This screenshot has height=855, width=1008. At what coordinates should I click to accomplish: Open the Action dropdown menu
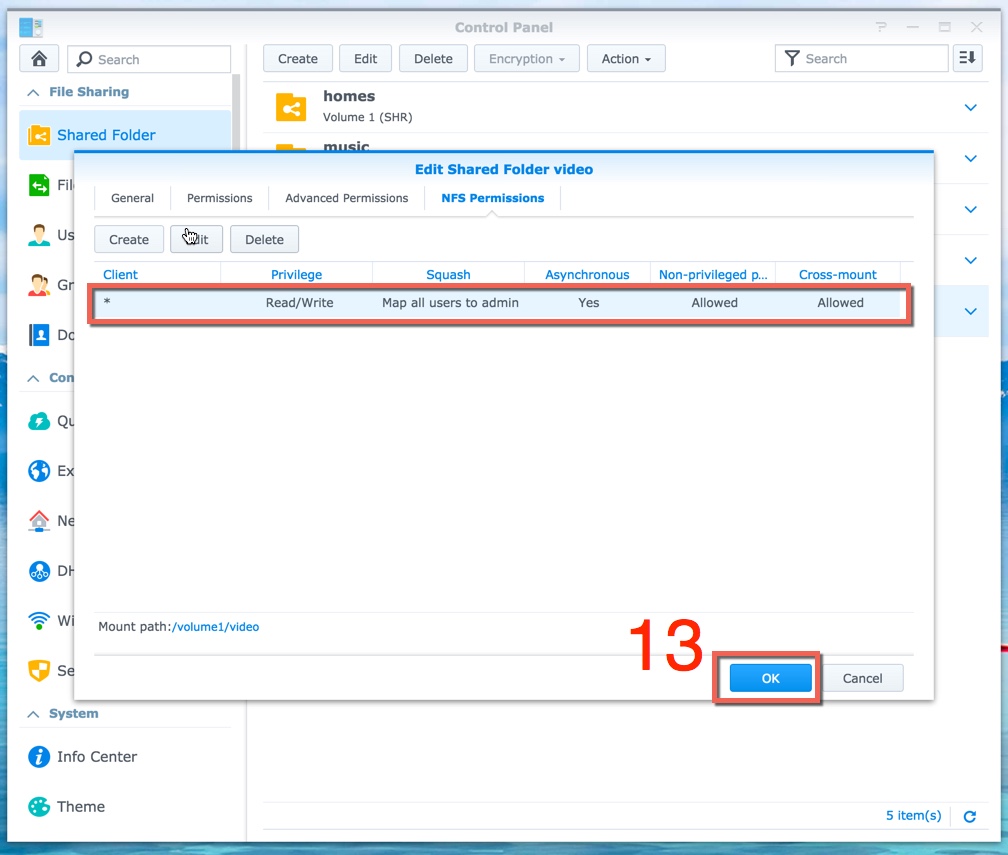[x=626, y=59]
